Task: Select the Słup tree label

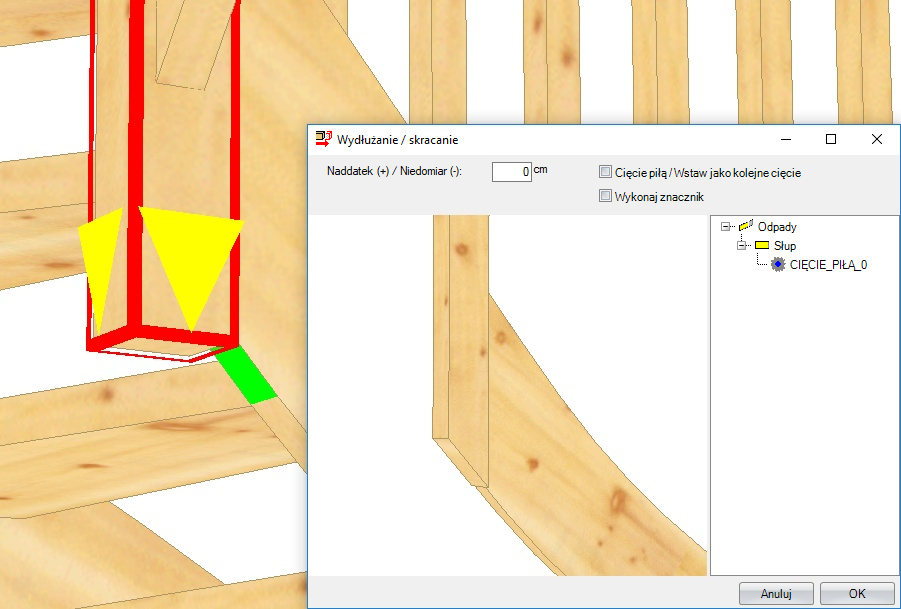Action: 785,245
